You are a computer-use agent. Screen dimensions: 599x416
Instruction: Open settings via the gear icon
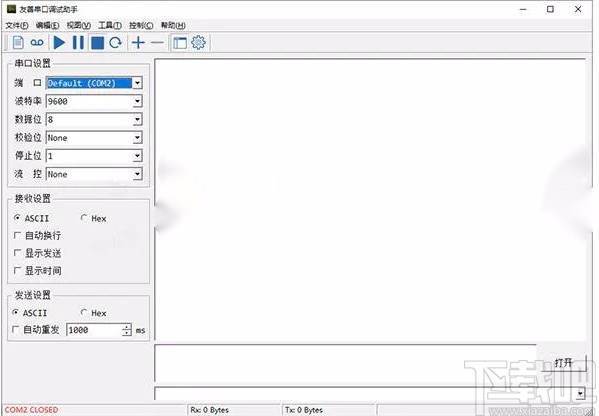pos(198,42)
